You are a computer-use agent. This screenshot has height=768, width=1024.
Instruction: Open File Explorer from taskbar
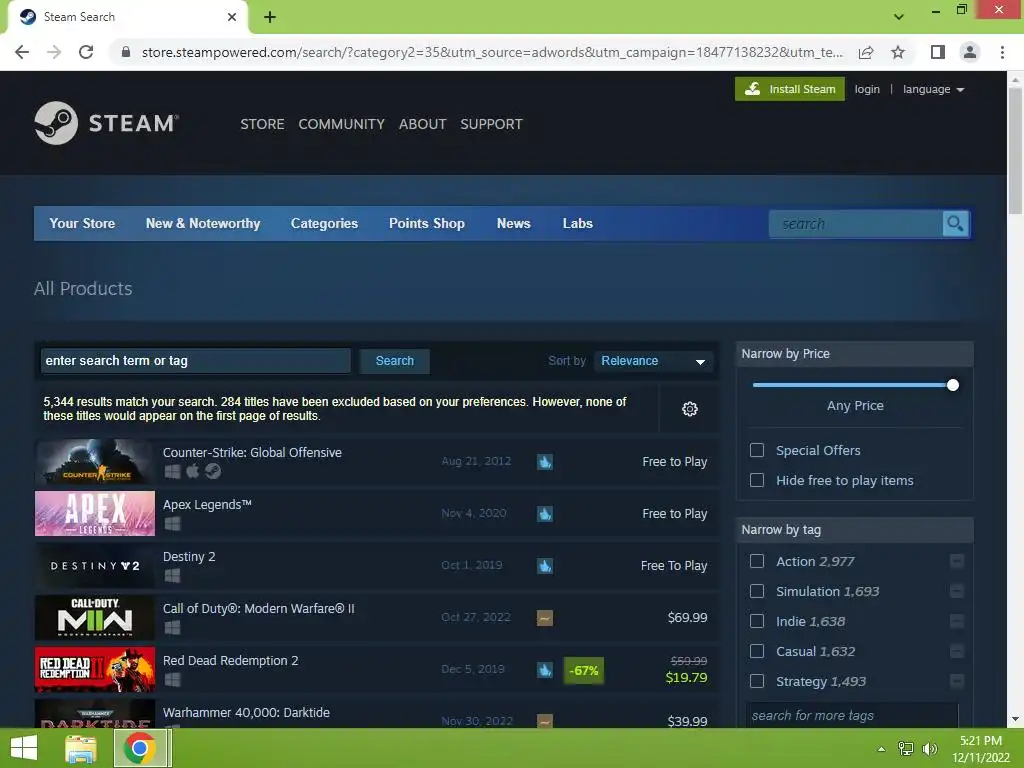point(81,748)
